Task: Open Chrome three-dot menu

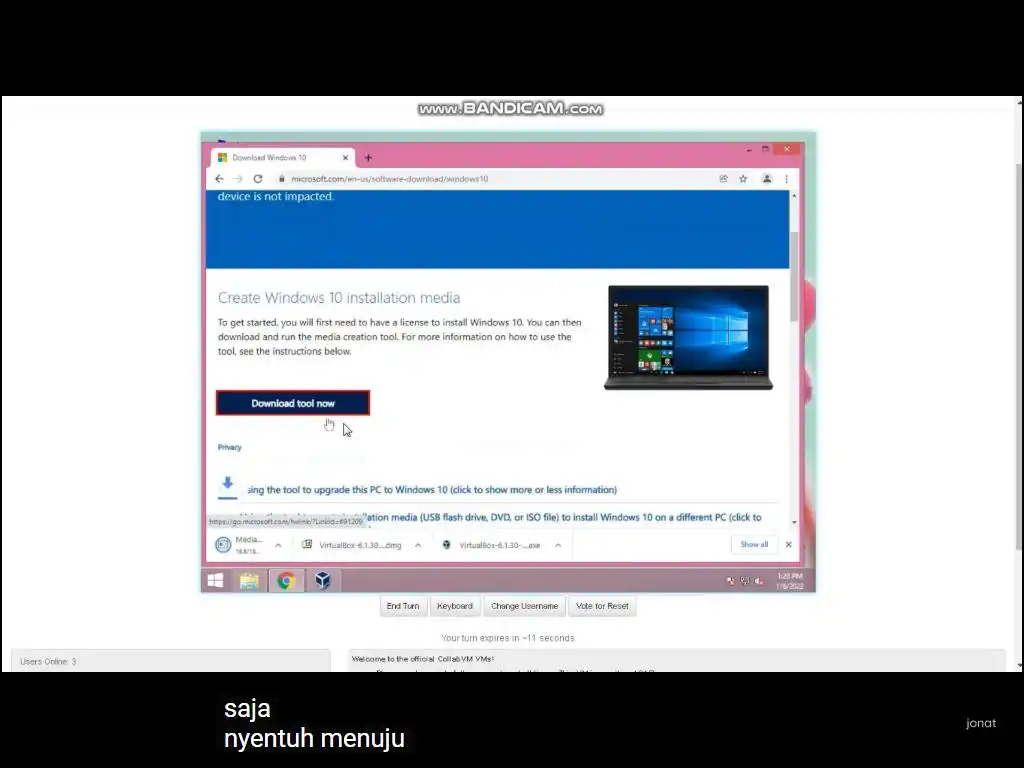Action: tap(786, 179)
